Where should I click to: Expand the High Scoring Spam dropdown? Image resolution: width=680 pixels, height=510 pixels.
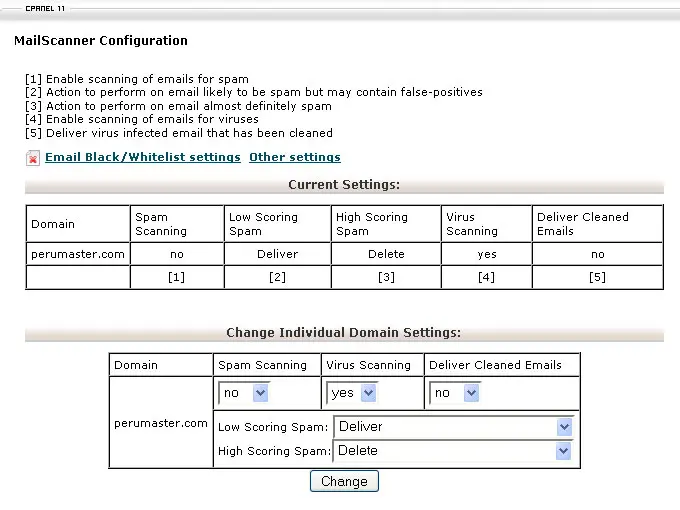click(x=453, y=451)
